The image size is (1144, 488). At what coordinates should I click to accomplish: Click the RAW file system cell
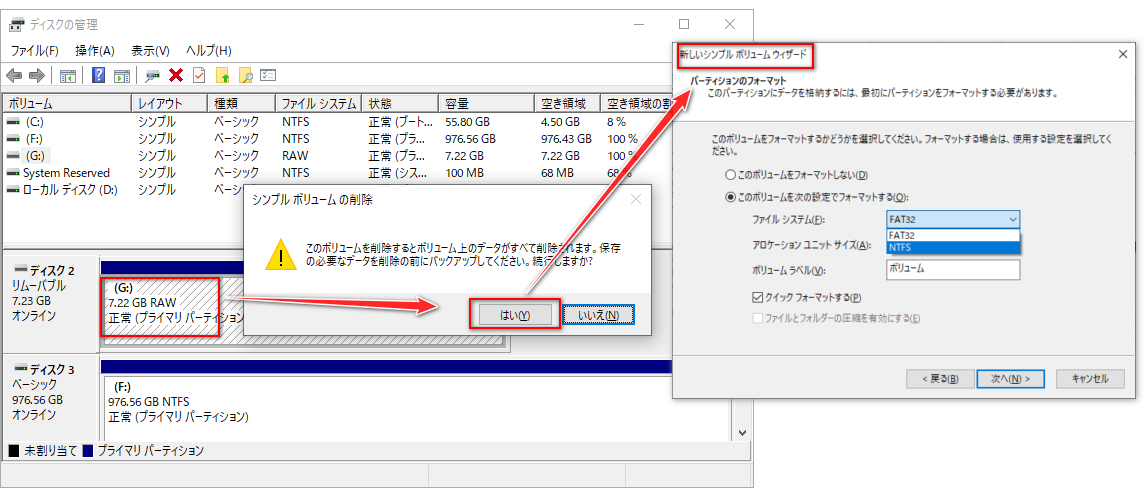[x=295, y=156]
